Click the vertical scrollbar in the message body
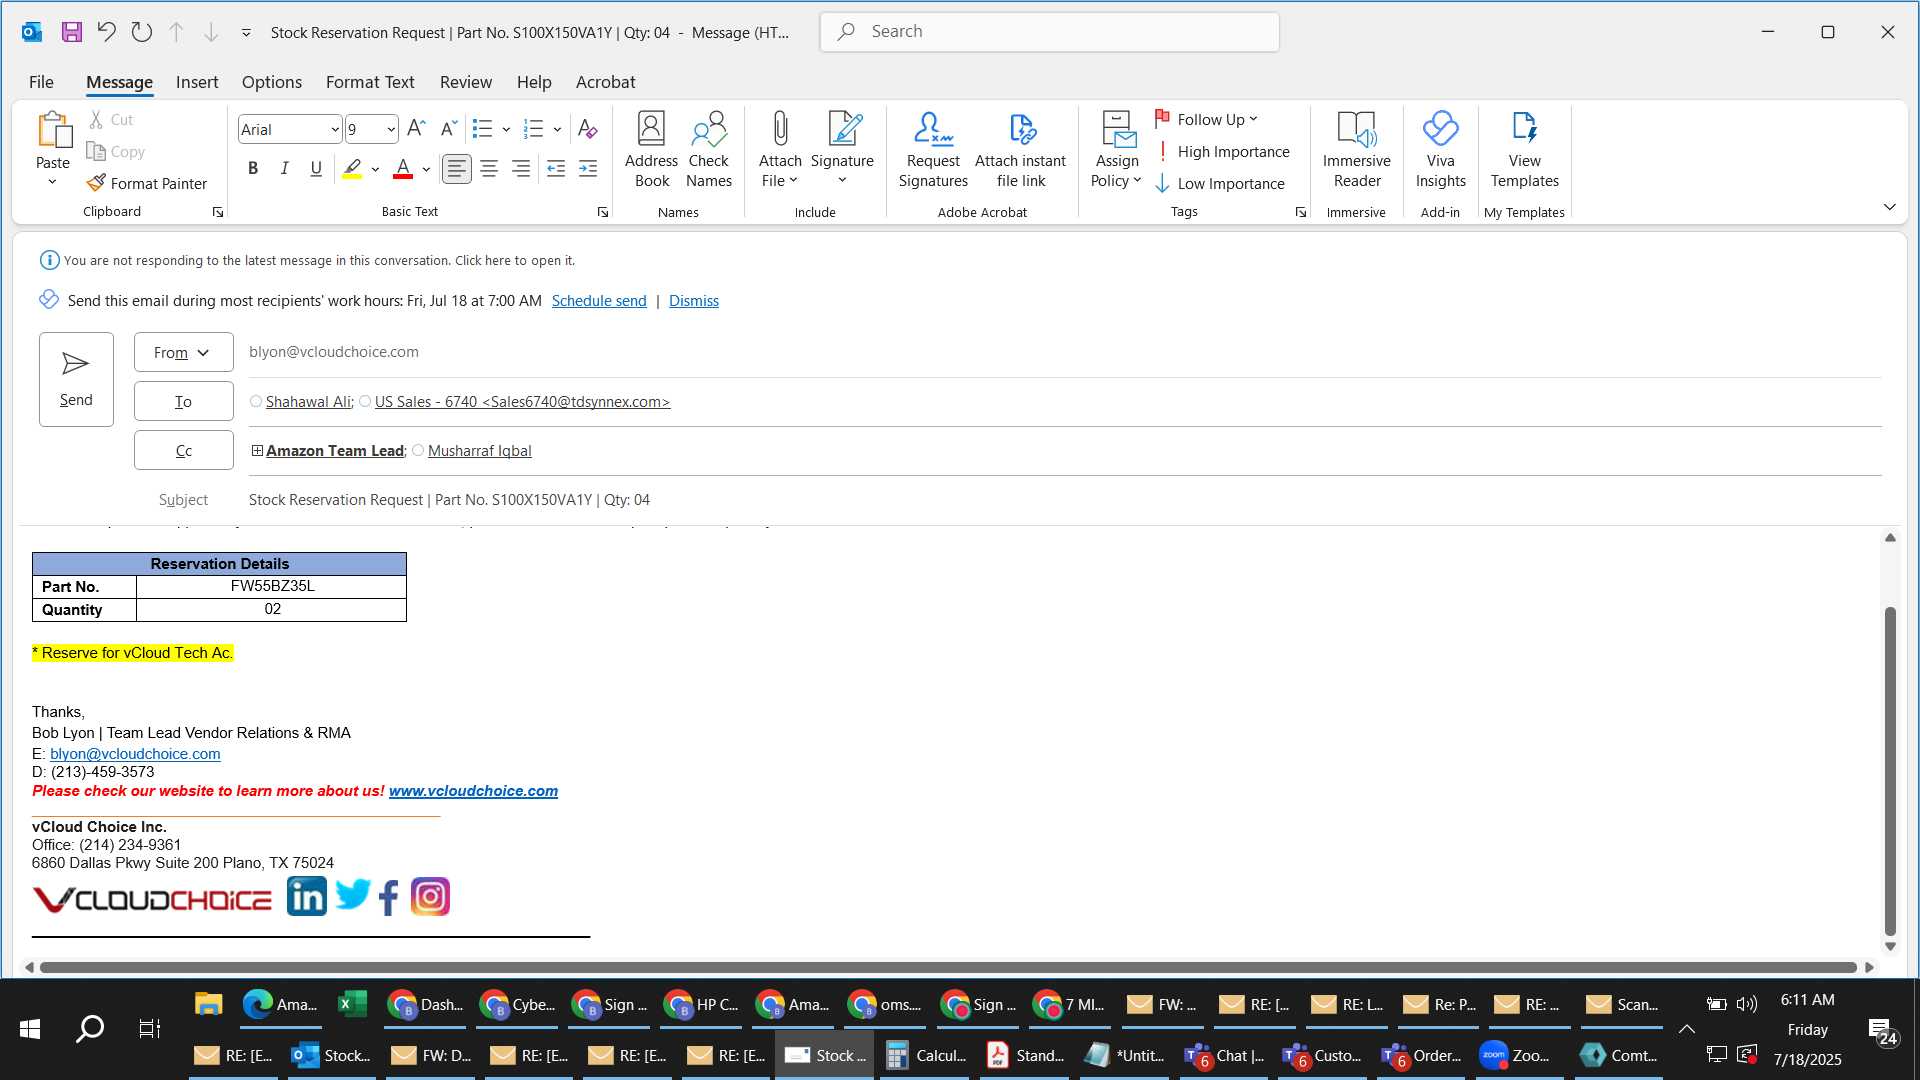Image resolution: width=1920 pixels, height=1080 pixels. pos(1890,770)
